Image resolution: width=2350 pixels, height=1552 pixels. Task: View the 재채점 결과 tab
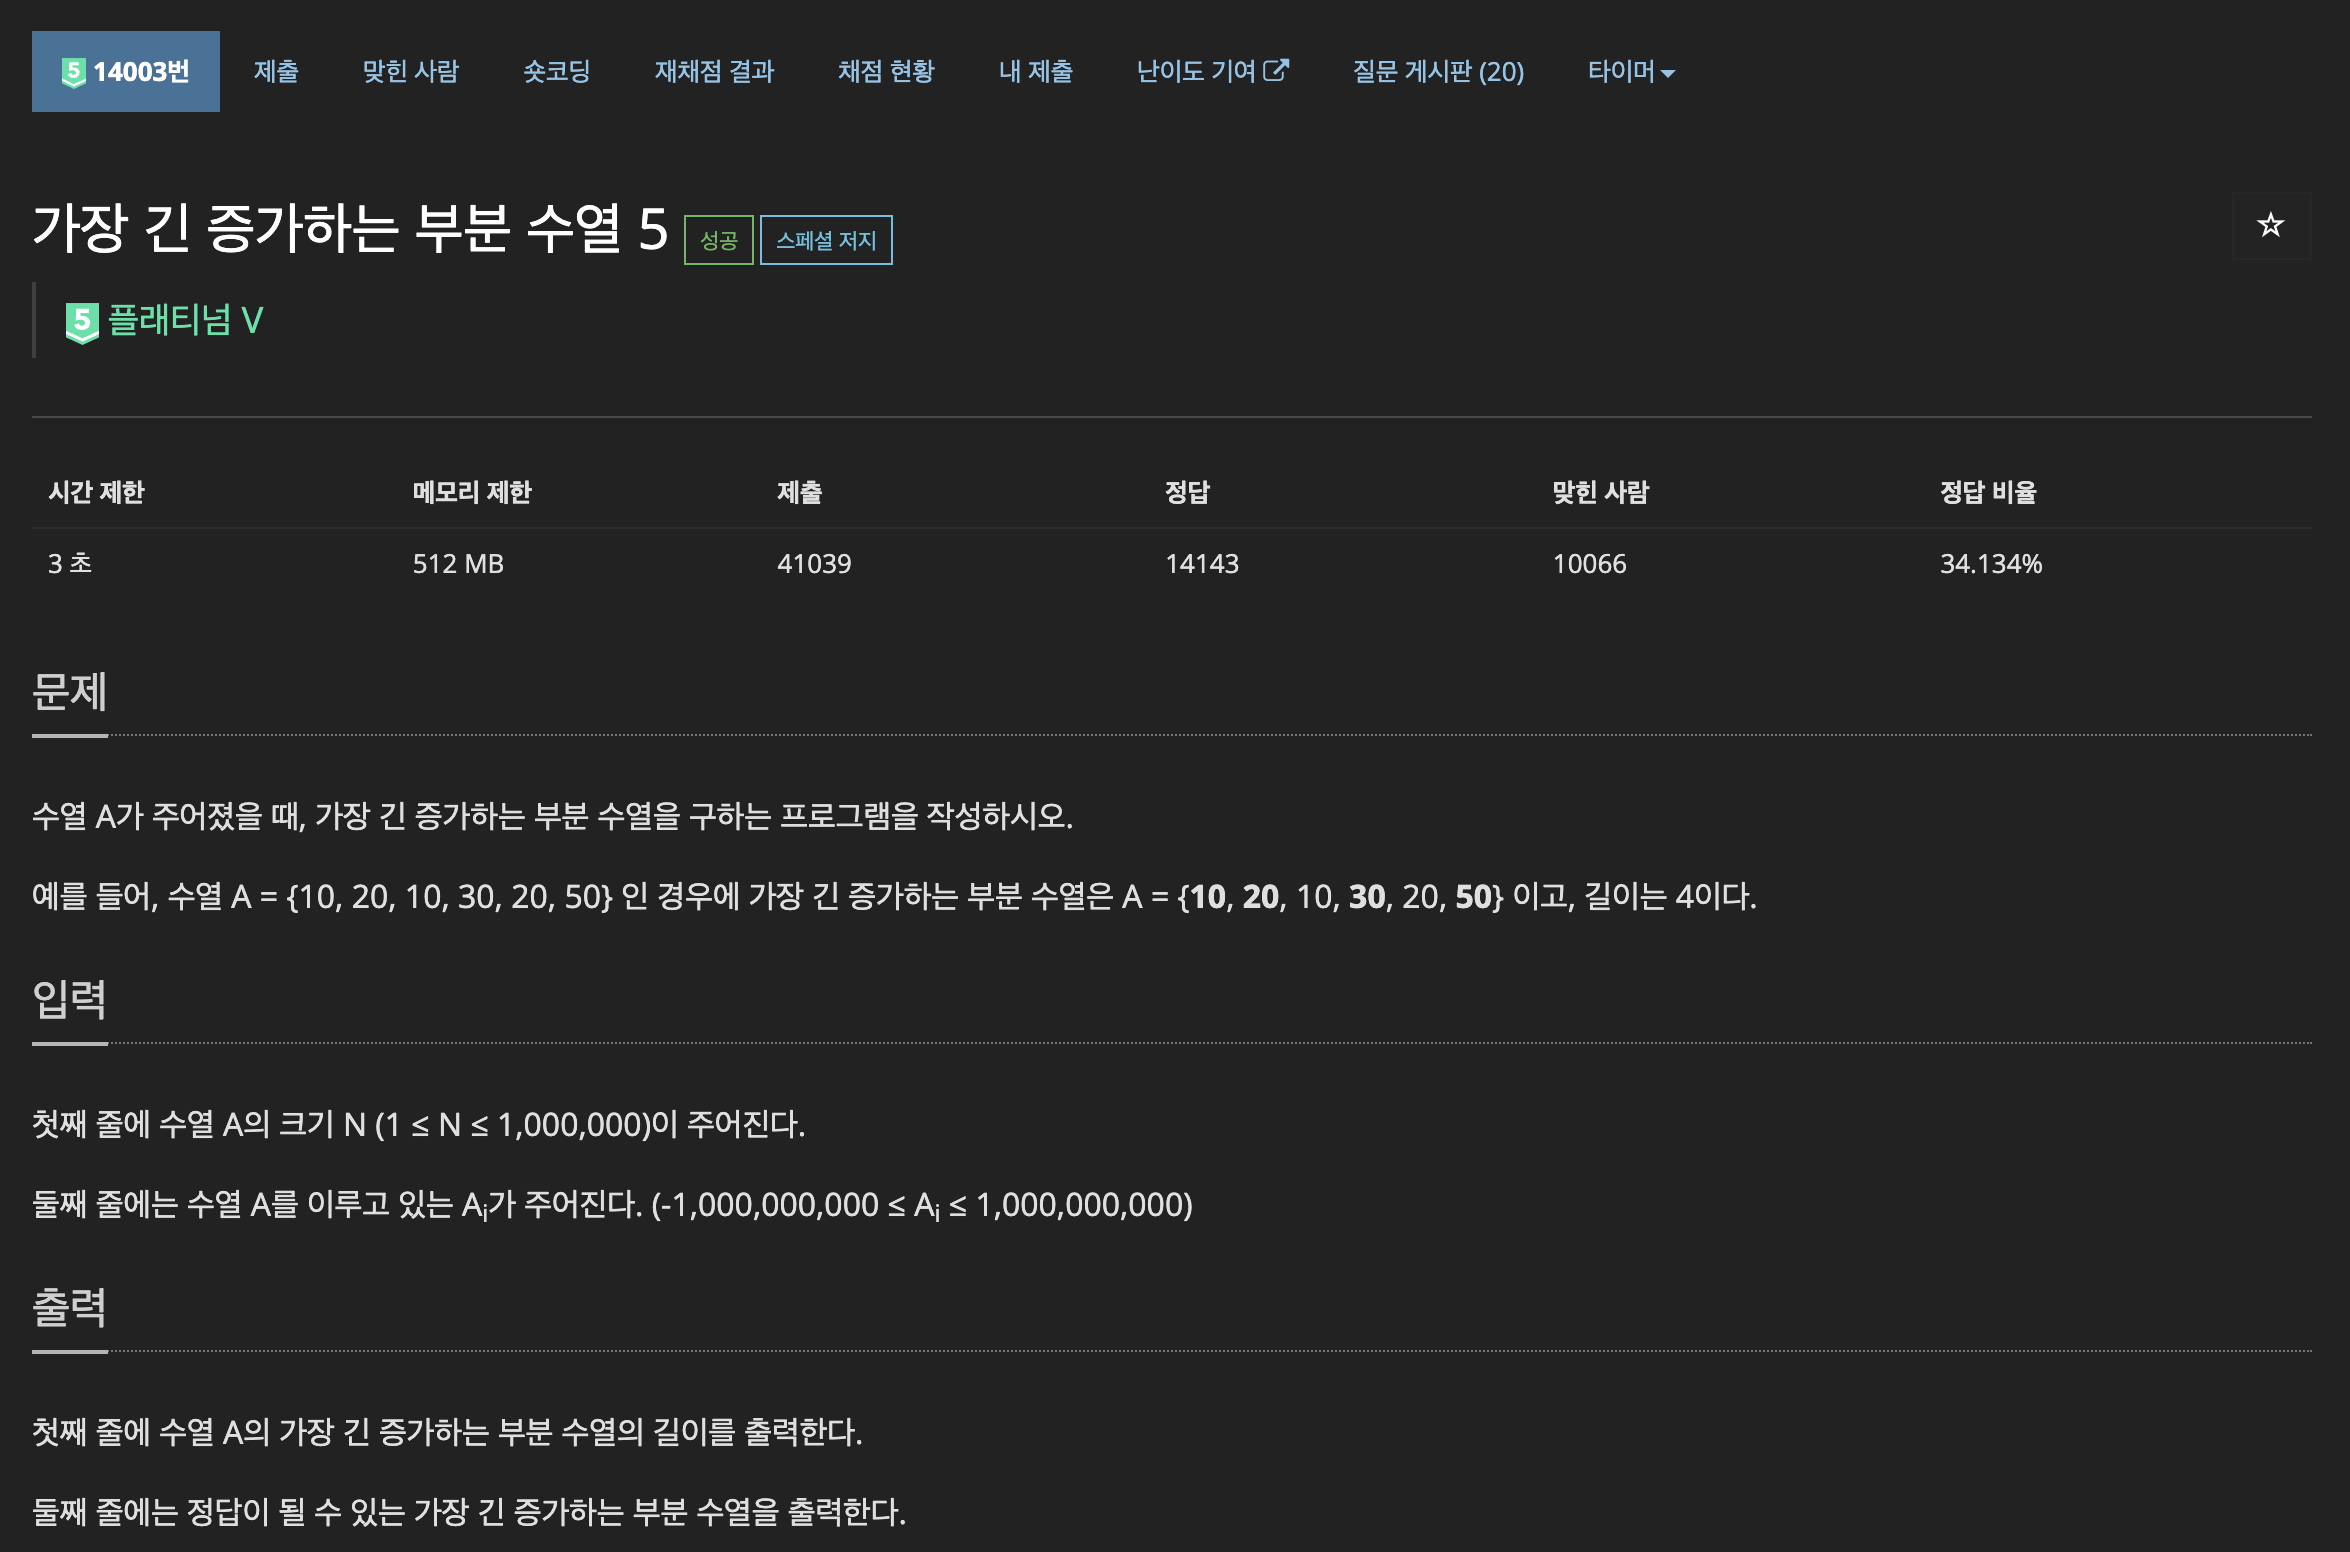714,72
